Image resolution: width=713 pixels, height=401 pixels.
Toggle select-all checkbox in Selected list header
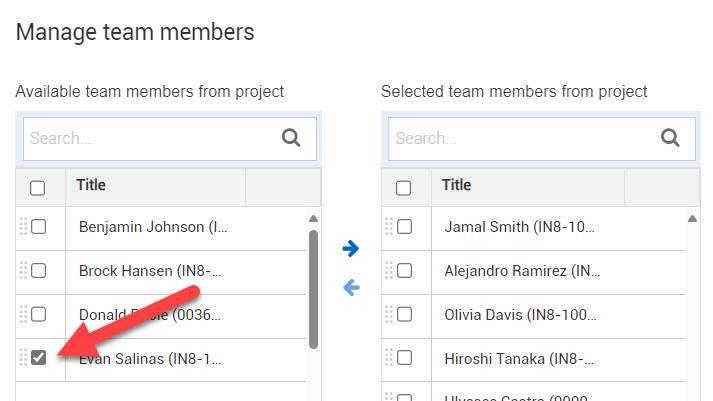404,187
